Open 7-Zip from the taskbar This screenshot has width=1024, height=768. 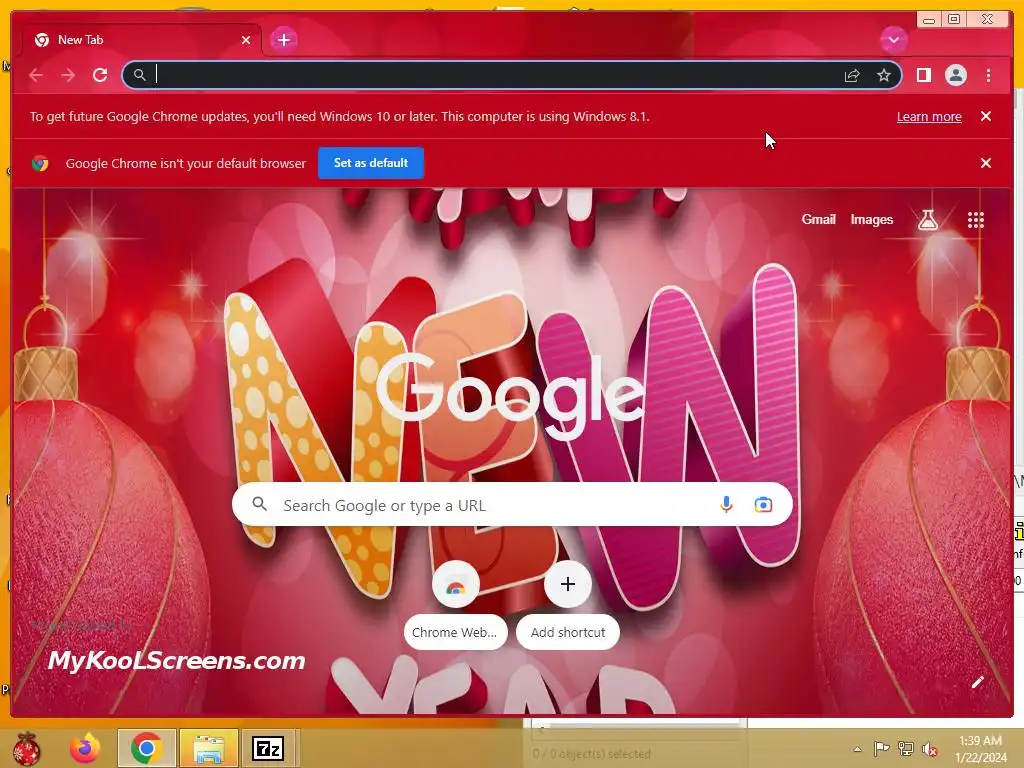tap(269, 748)
